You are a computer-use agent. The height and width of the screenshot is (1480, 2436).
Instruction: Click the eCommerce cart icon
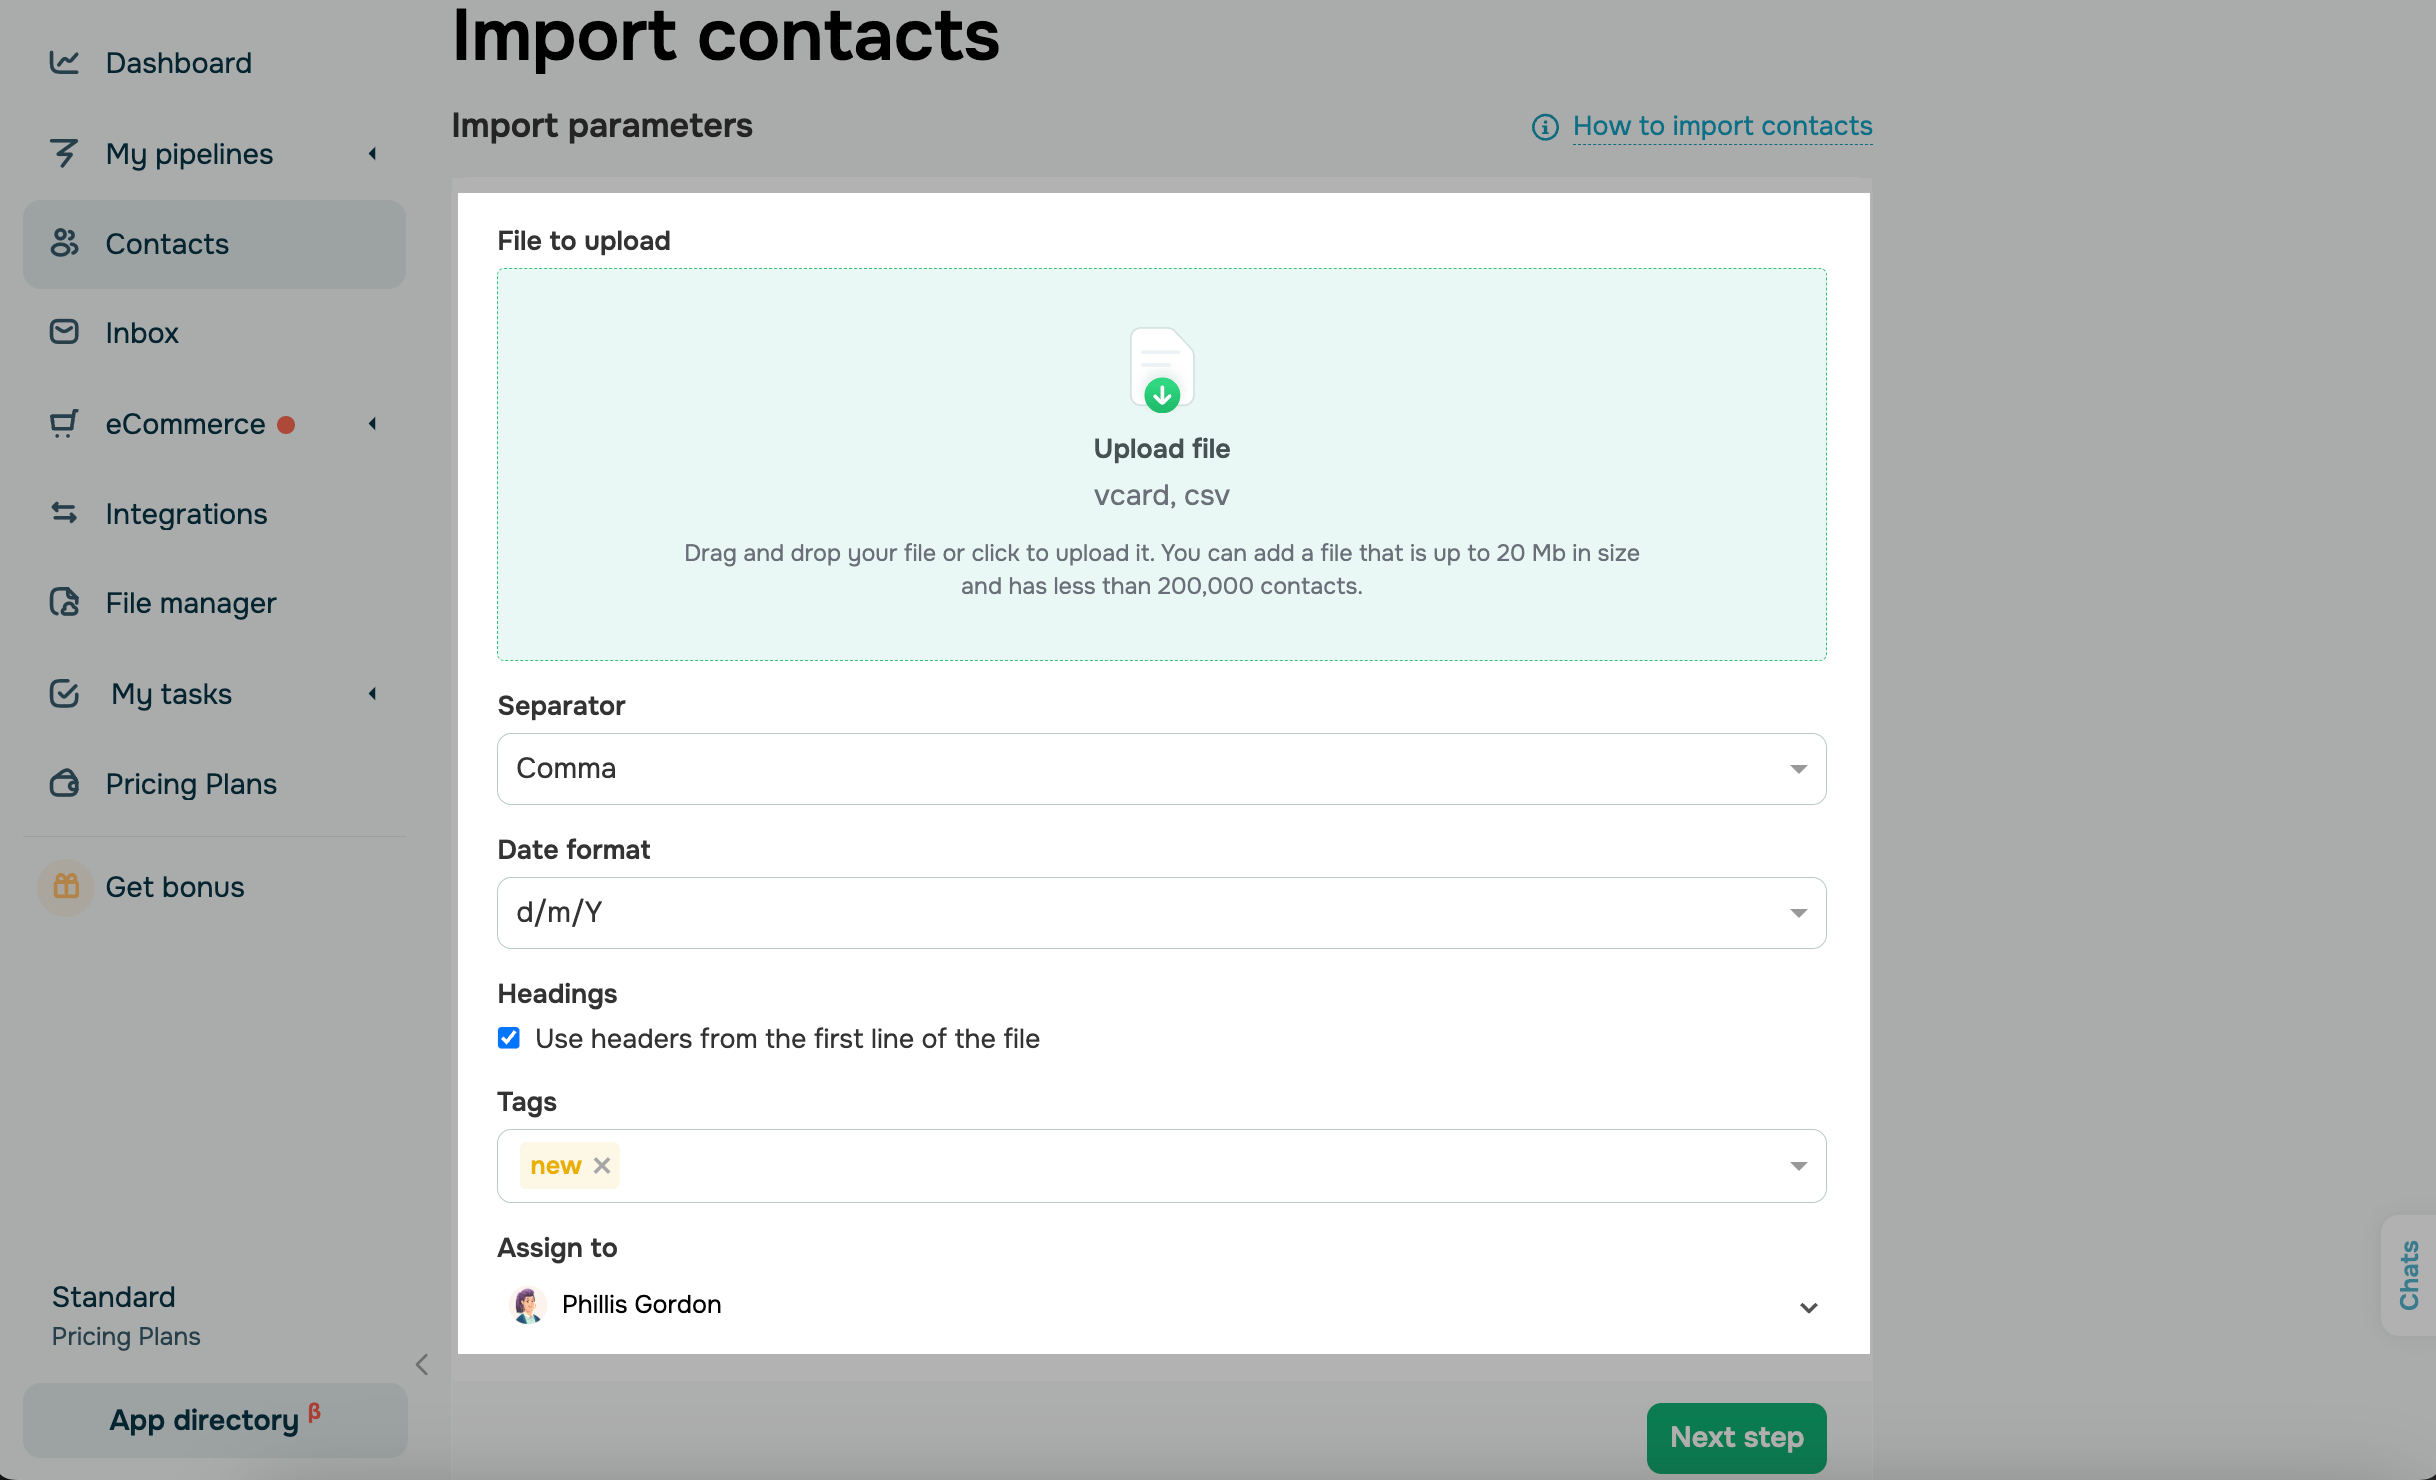(64, 424)
